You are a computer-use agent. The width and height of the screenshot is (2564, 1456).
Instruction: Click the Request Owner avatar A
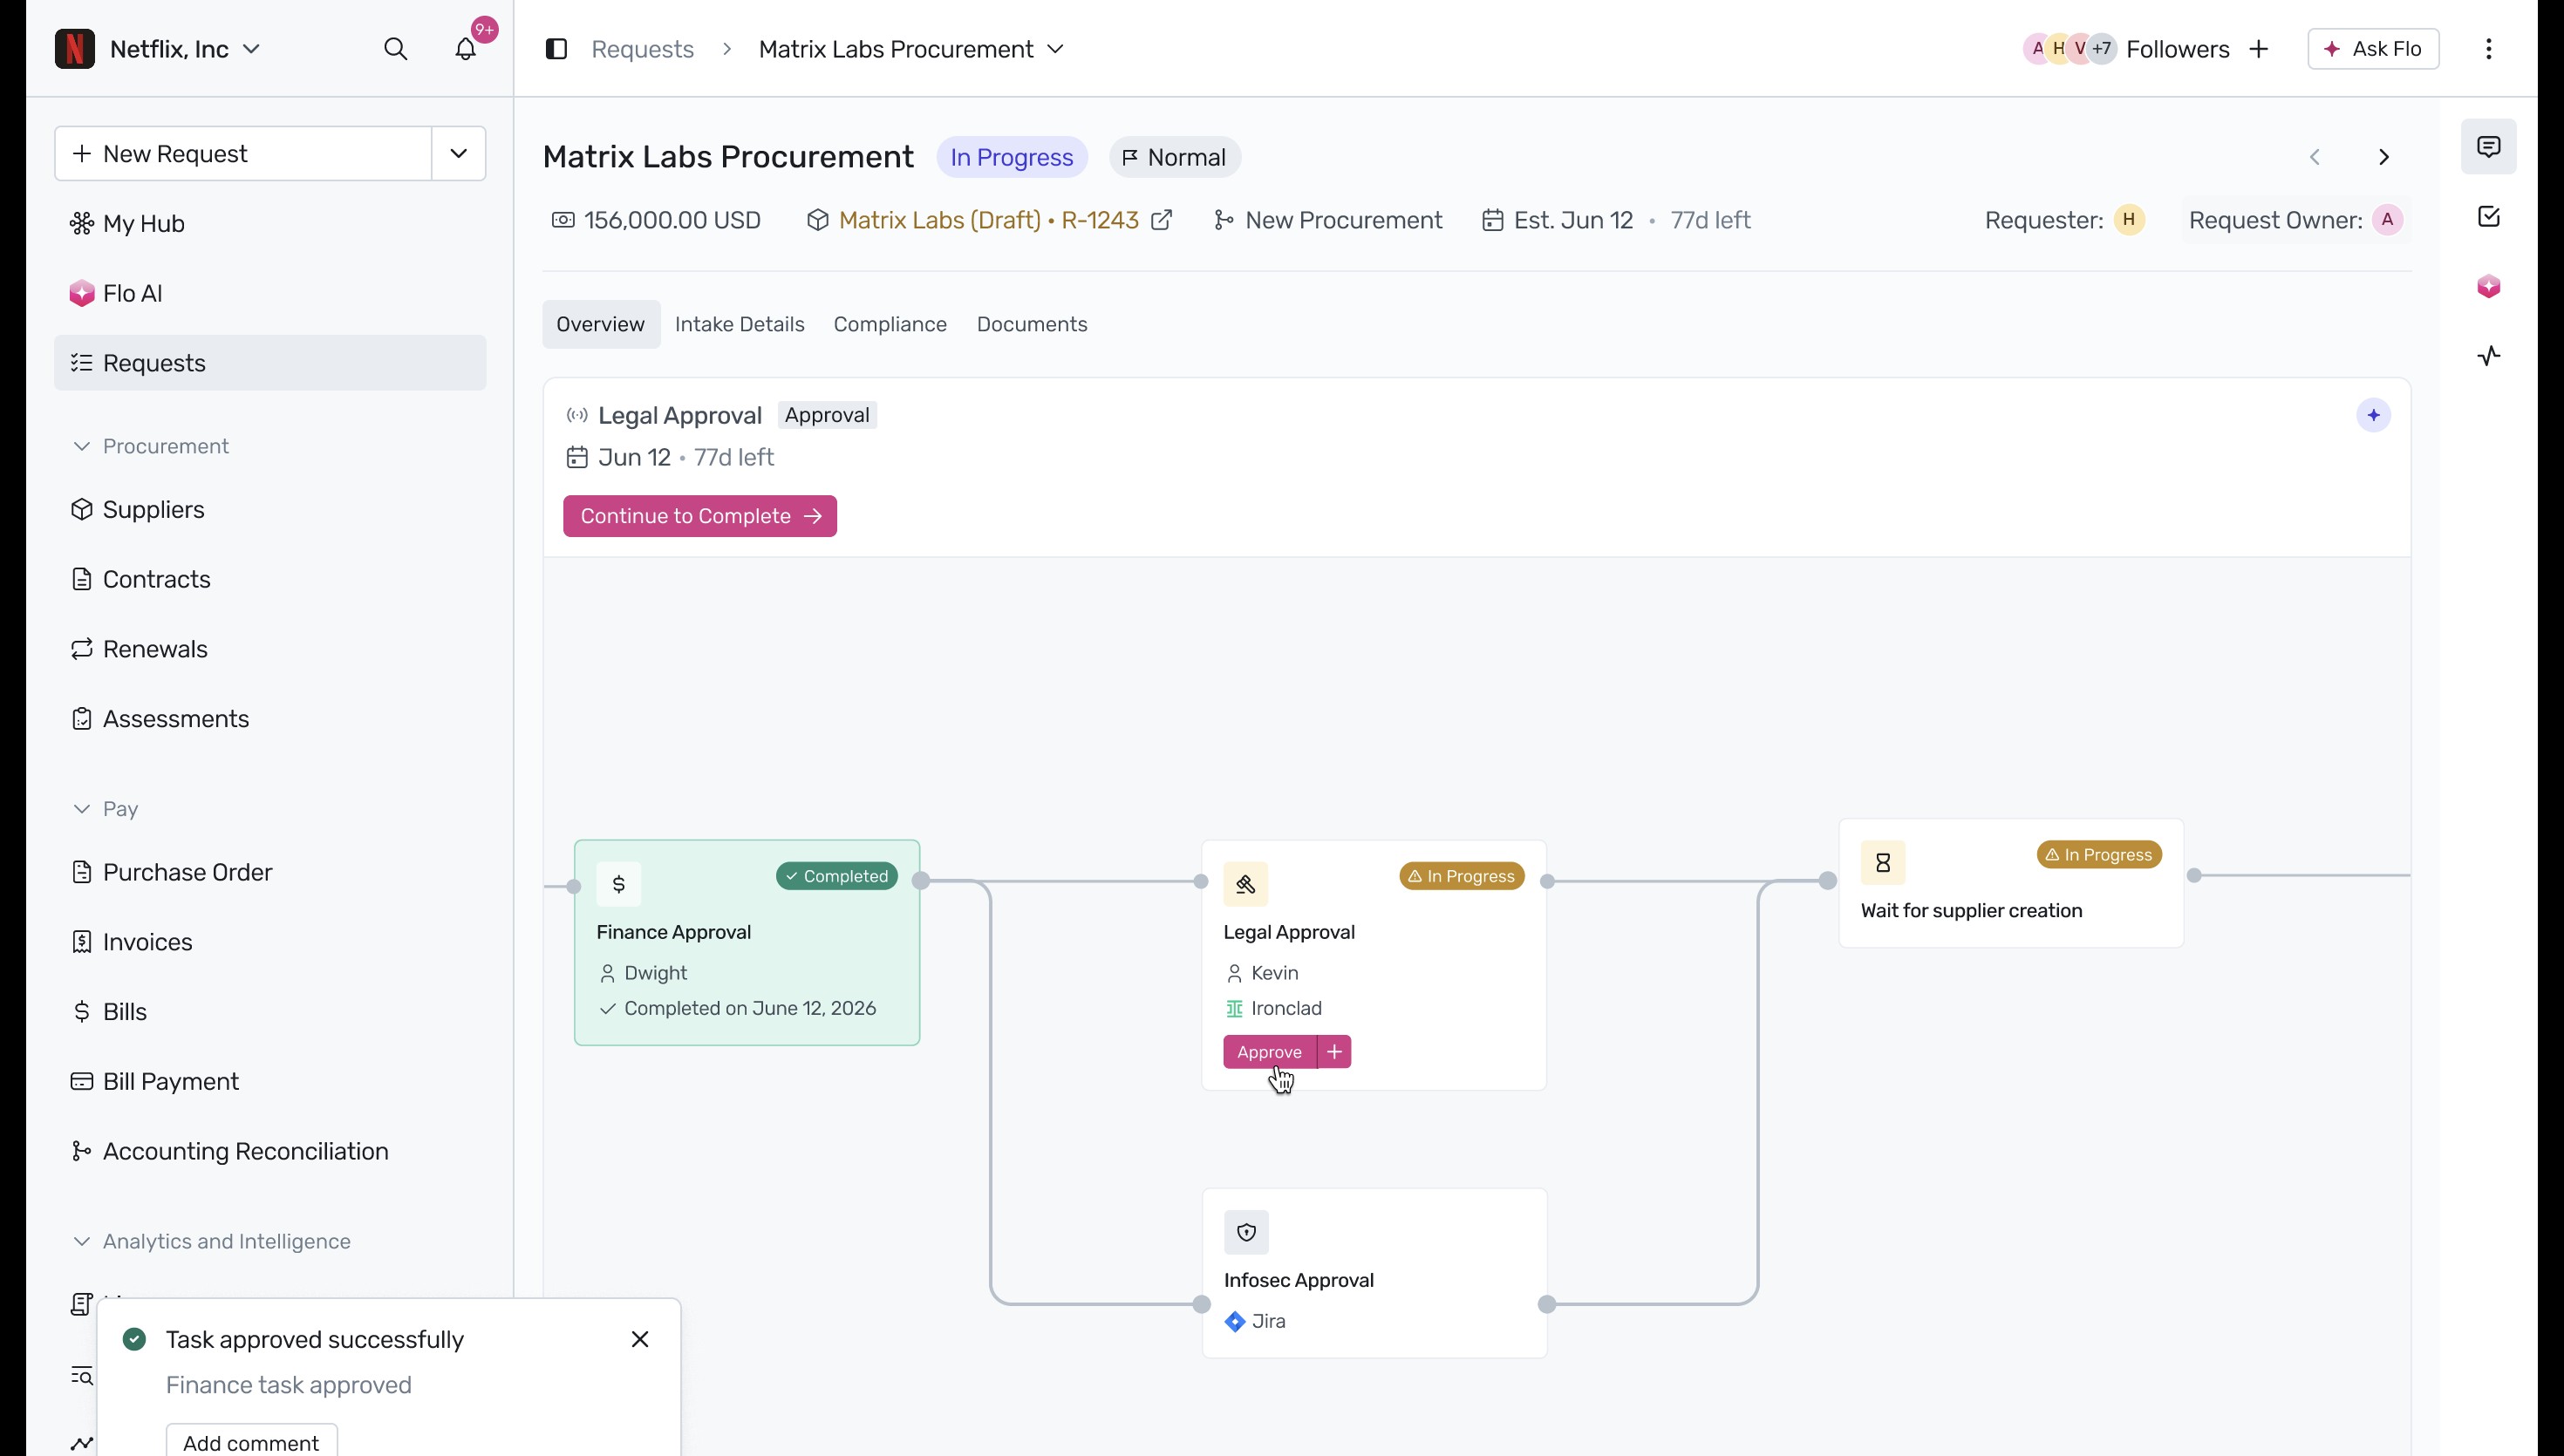click(2388, 220)
